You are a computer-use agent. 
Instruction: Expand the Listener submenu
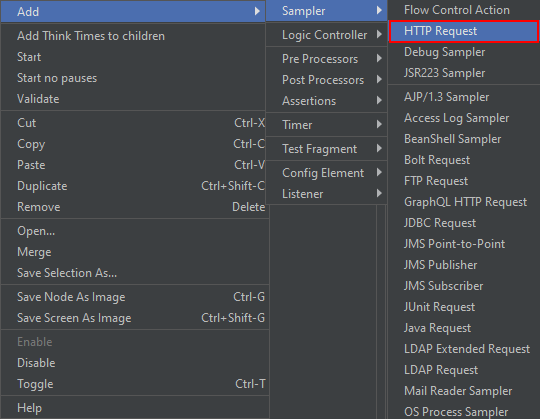pos(326,194)
